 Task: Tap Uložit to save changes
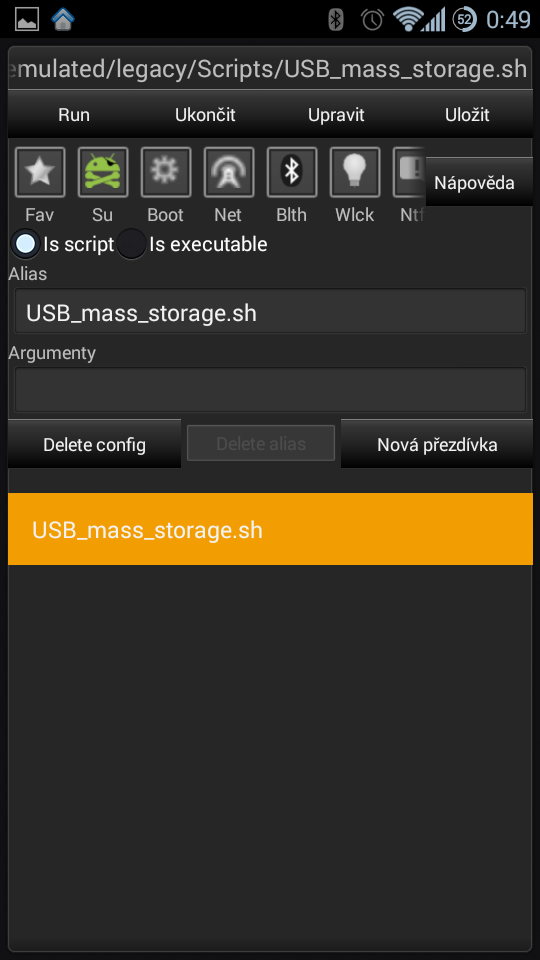click(x=467, y=114)
